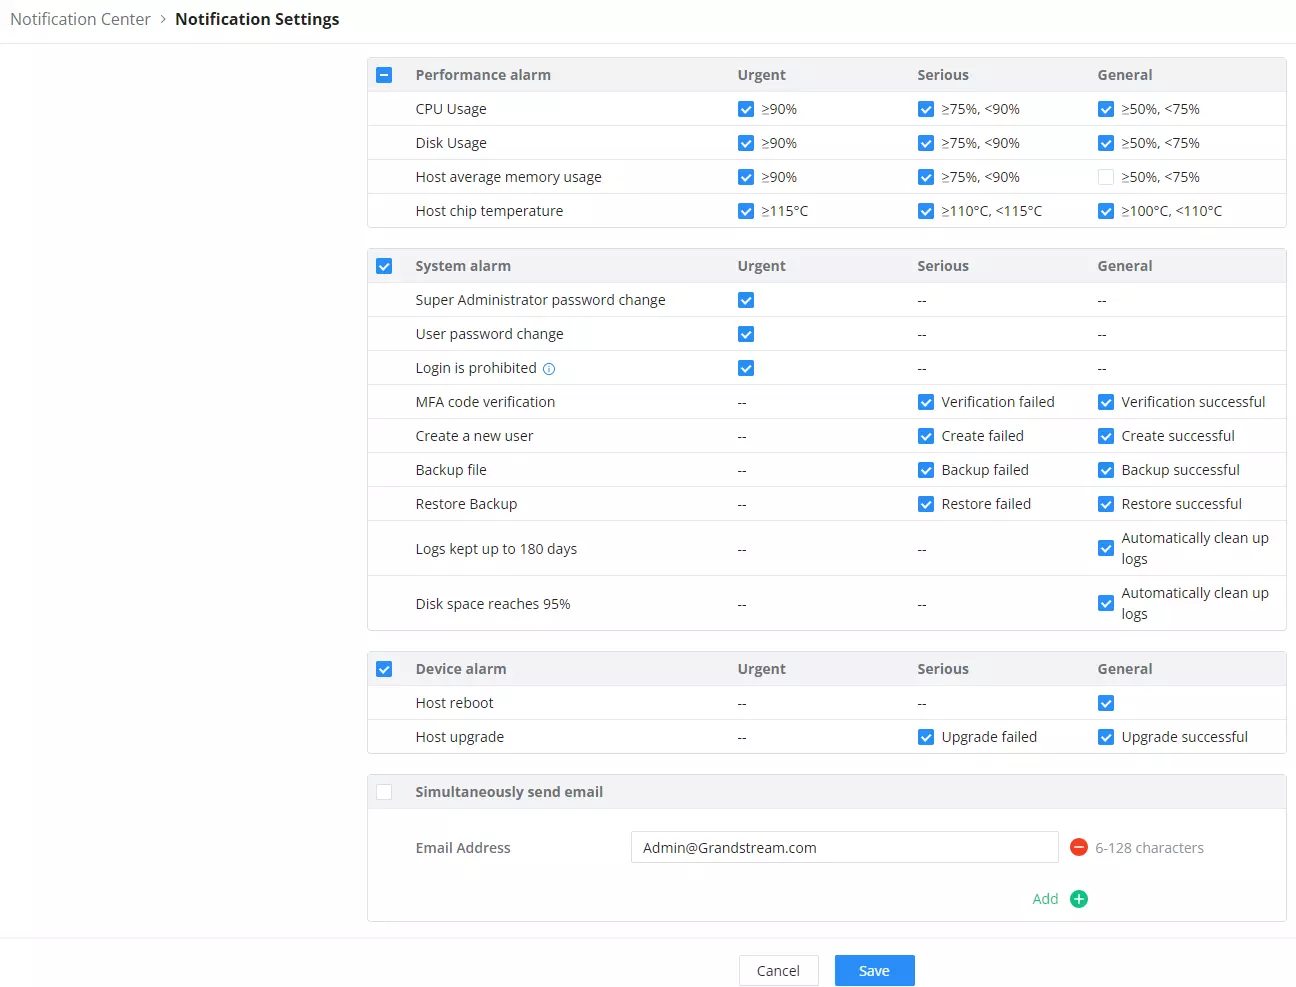
Task: Uncheck Create failed checkbox
Action: click(926, 436)
